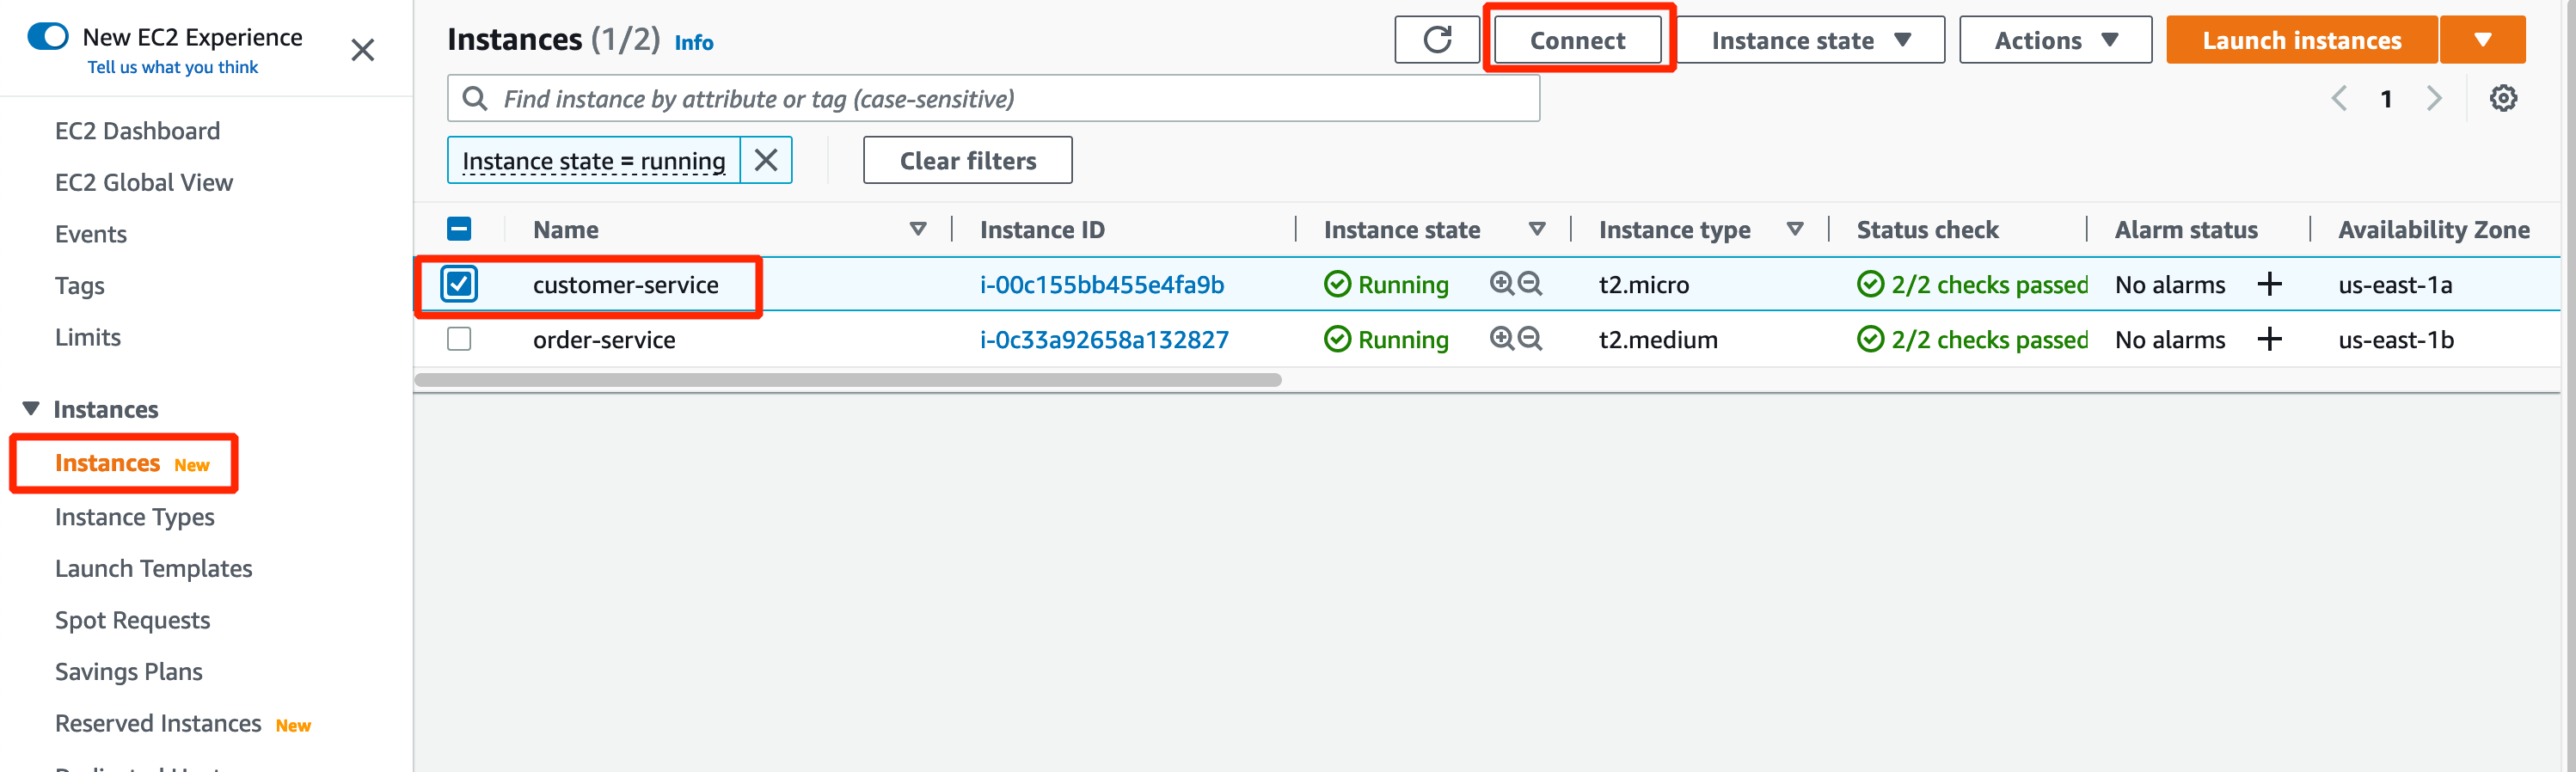Go to next page arrow

[x=2434, y=98]
